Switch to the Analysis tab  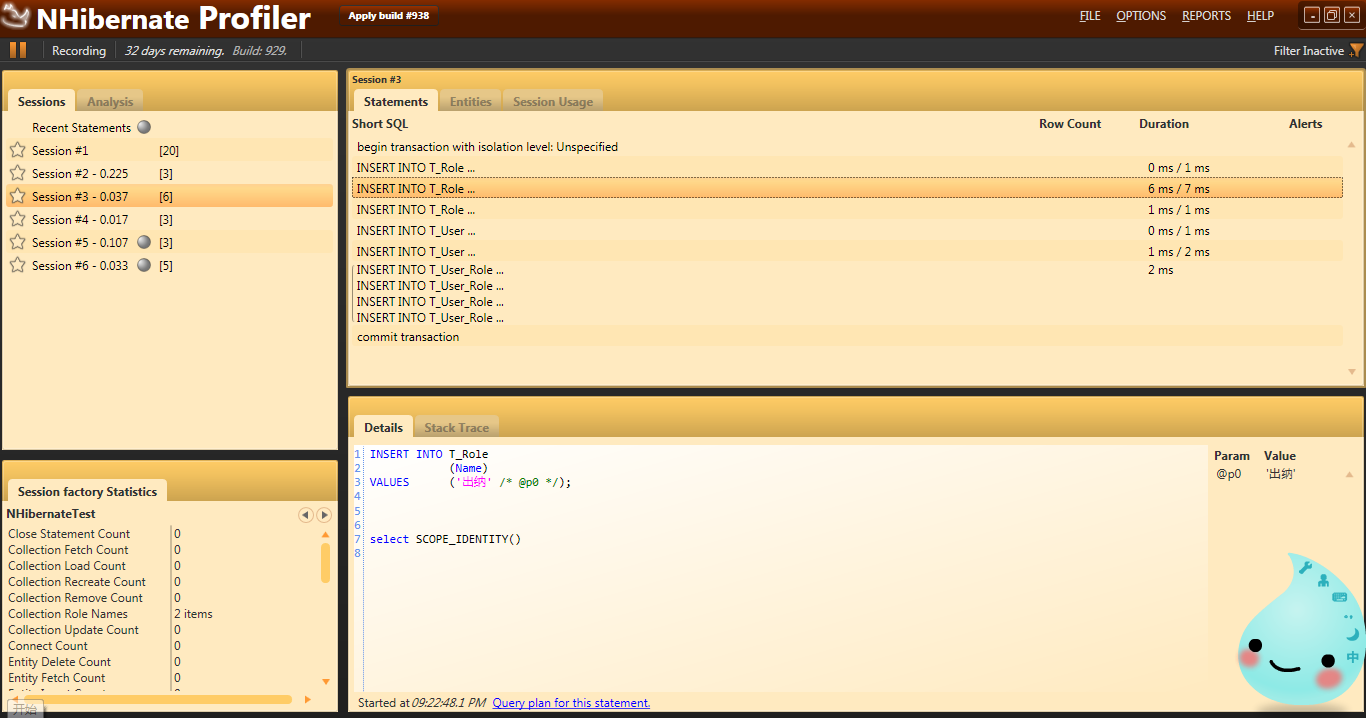point(110,101)
